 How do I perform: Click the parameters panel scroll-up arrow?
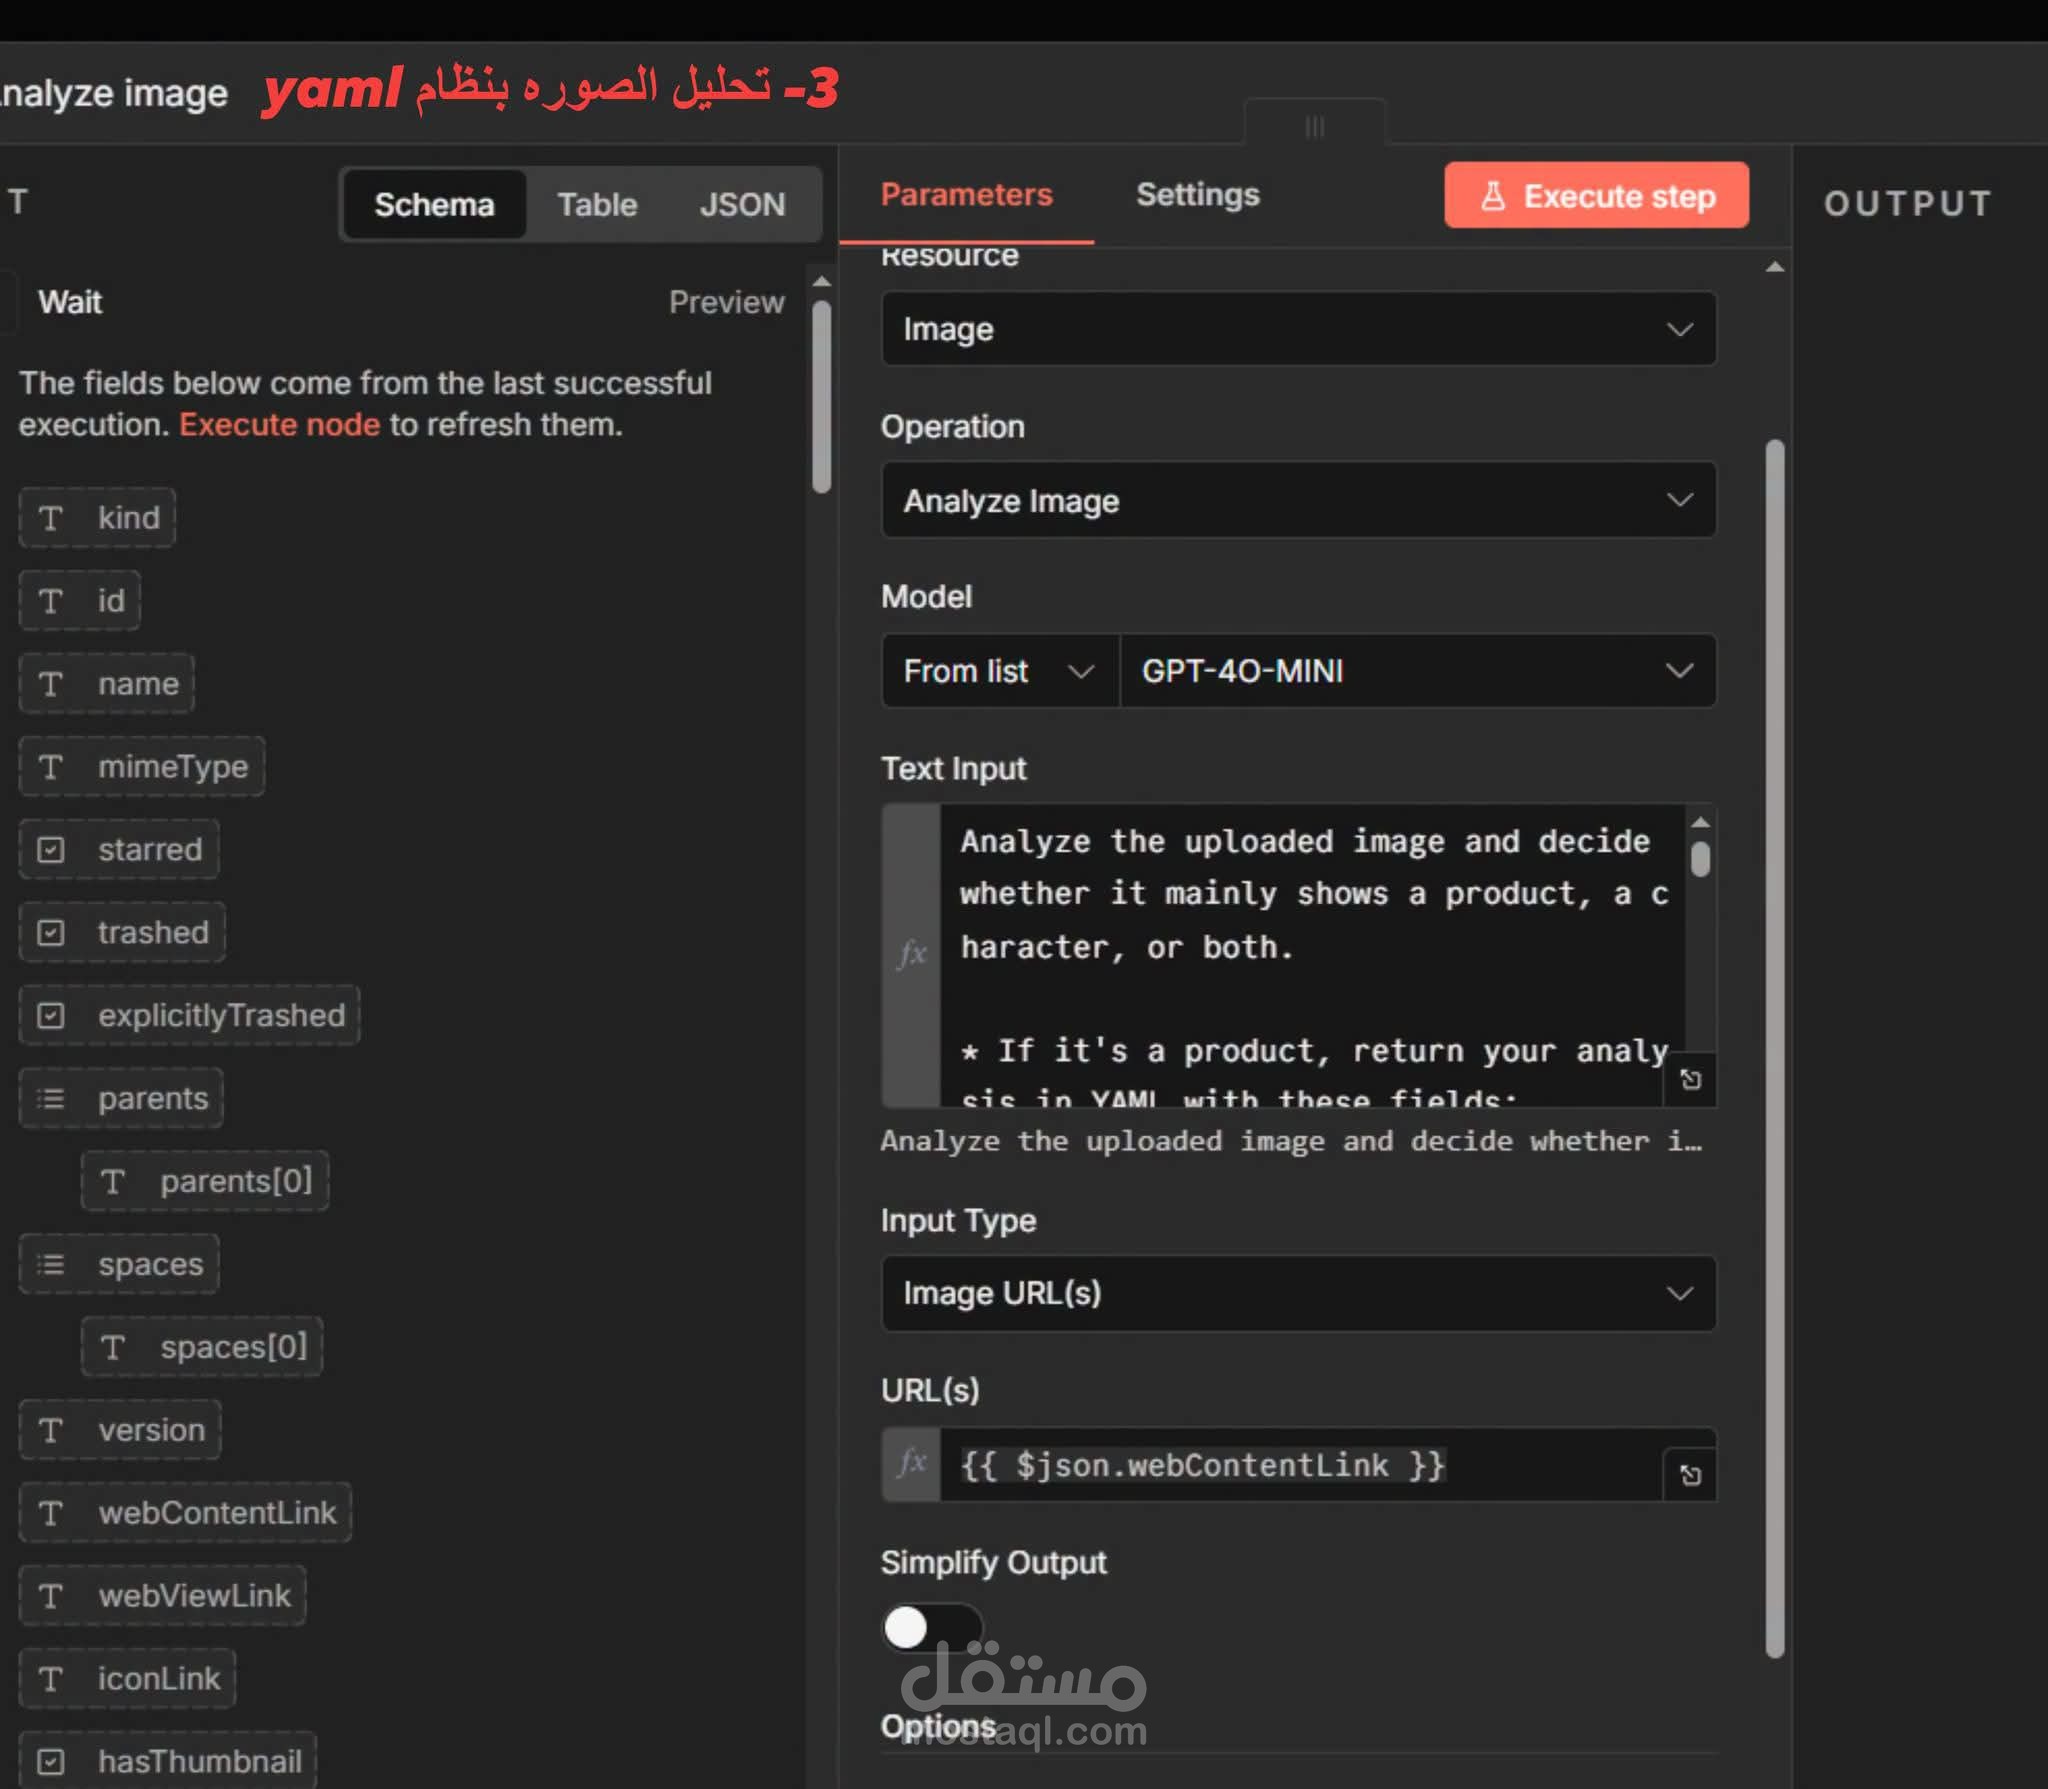[1775, 267]
